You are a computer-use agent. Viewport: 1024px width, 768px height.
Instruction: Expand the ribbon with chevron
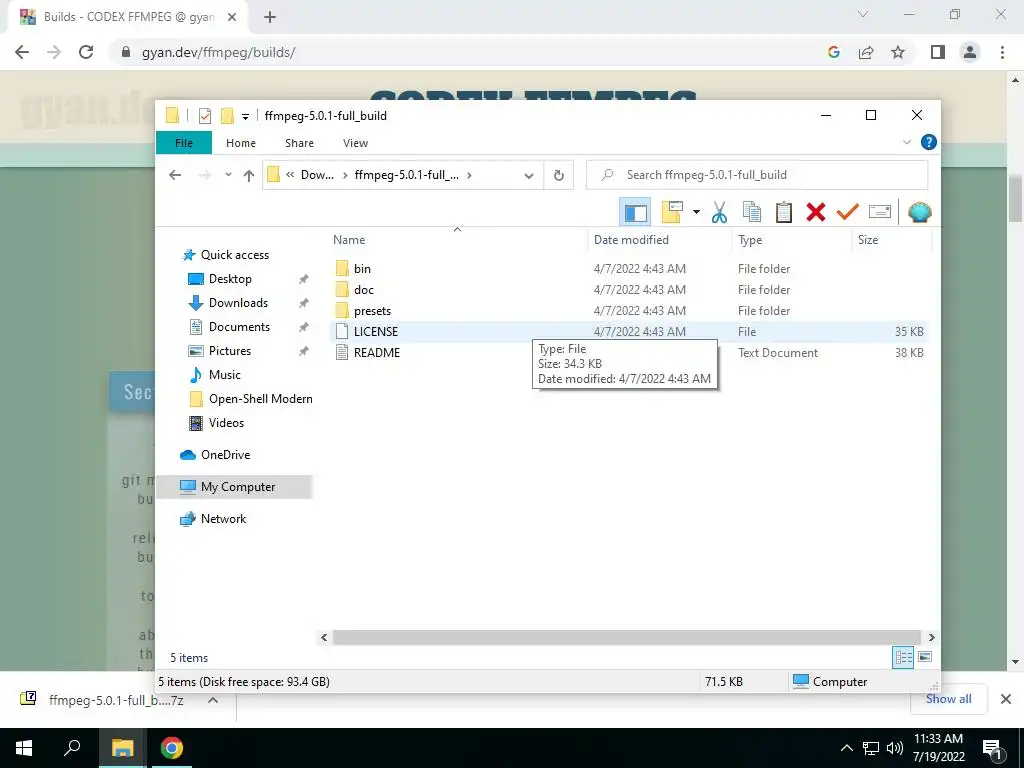[906, 142]
